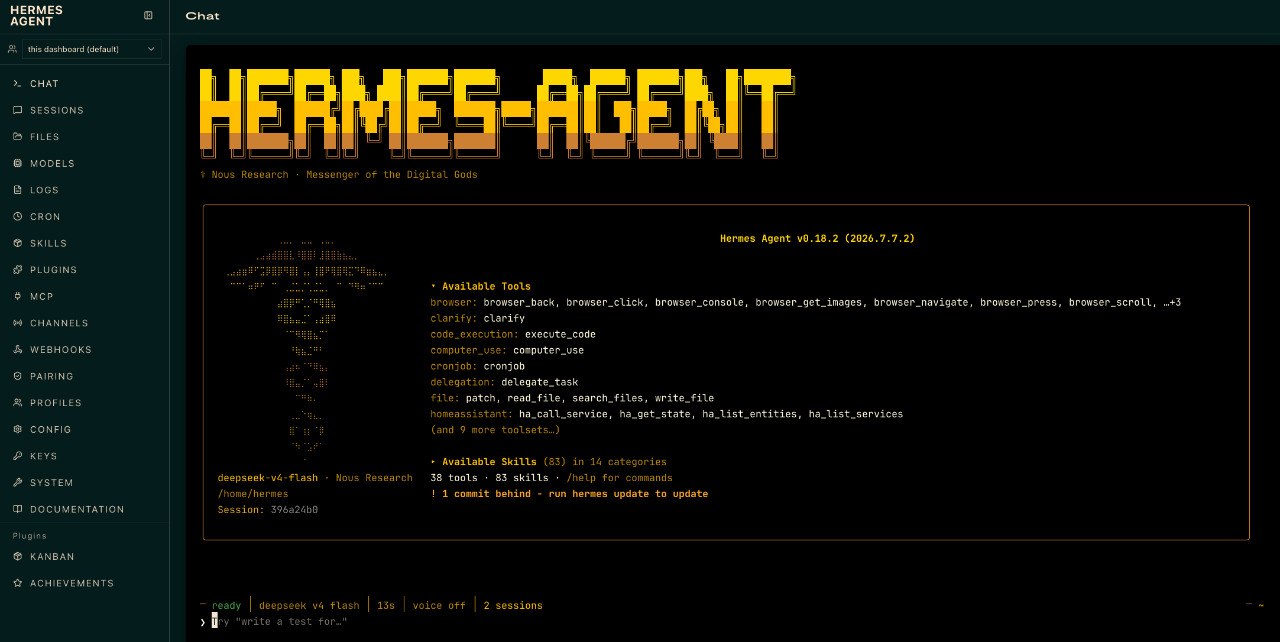Open the Kanban plugin
The width and height of the screenshot is (1280, 642).
coord(85,556)
